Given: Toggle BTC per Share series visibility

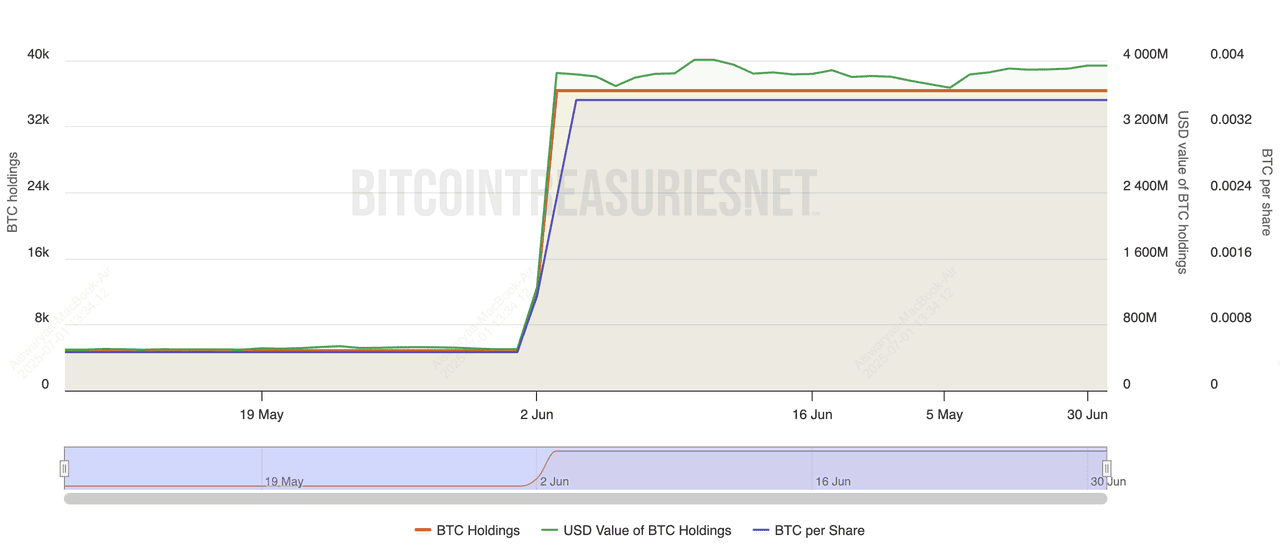Looking at the screenshot, I should click(819, 530).
